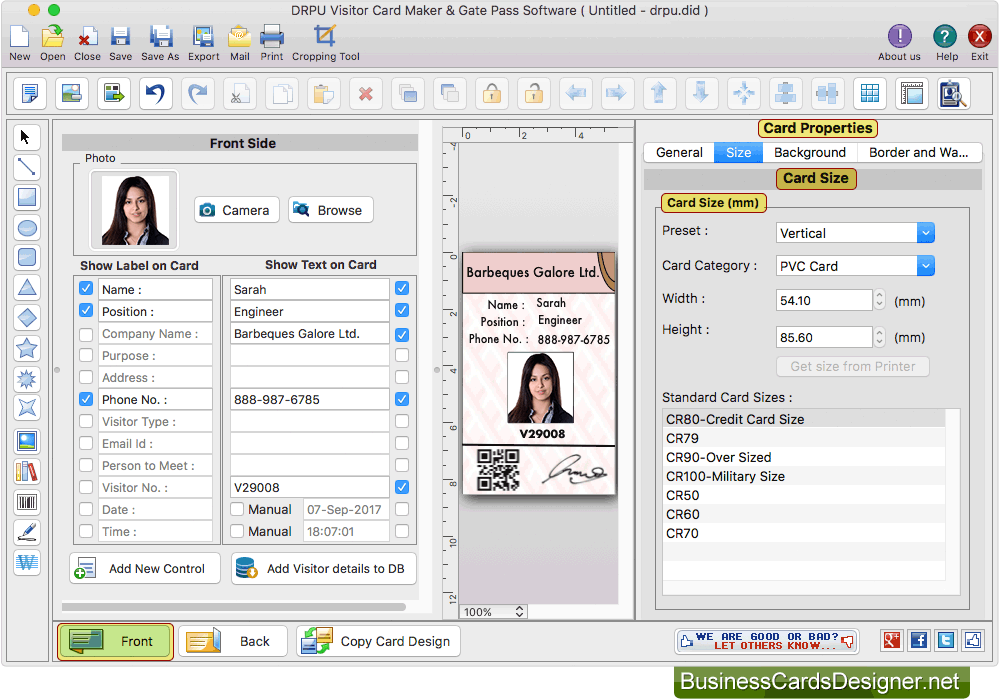Toggle the Phone No. label checkbox
Image resolution: width=999 pixels, height=699 pixels.
point(86,399)
